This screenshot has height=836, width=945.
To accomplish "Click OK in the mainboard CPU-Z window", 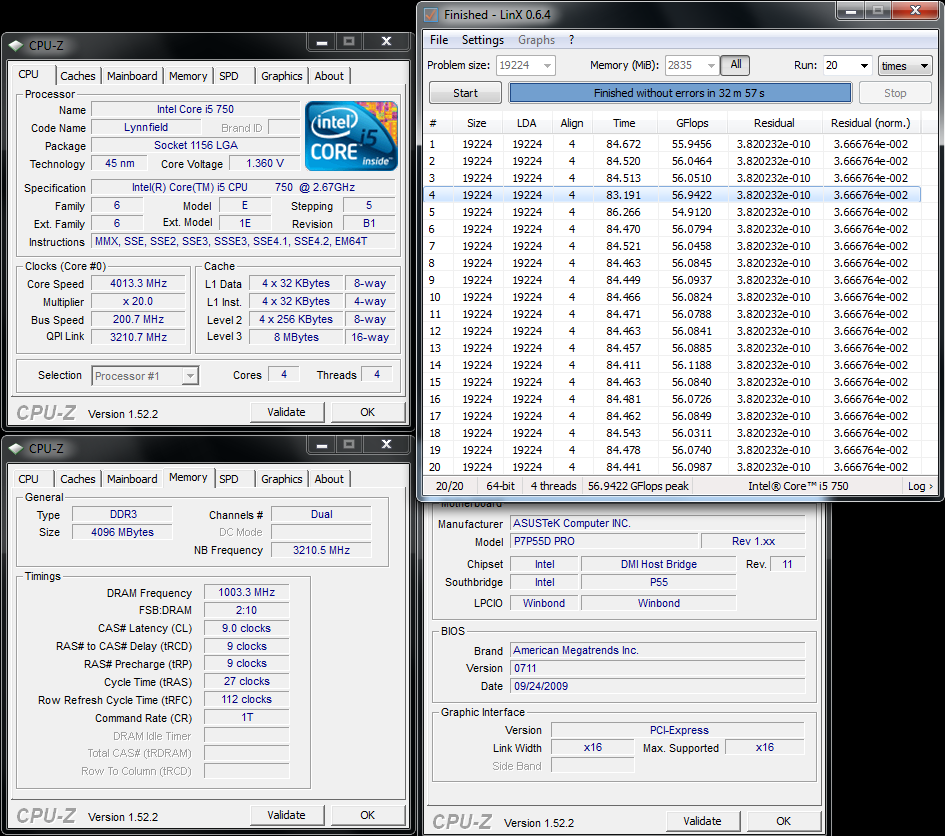I will 783,821.
